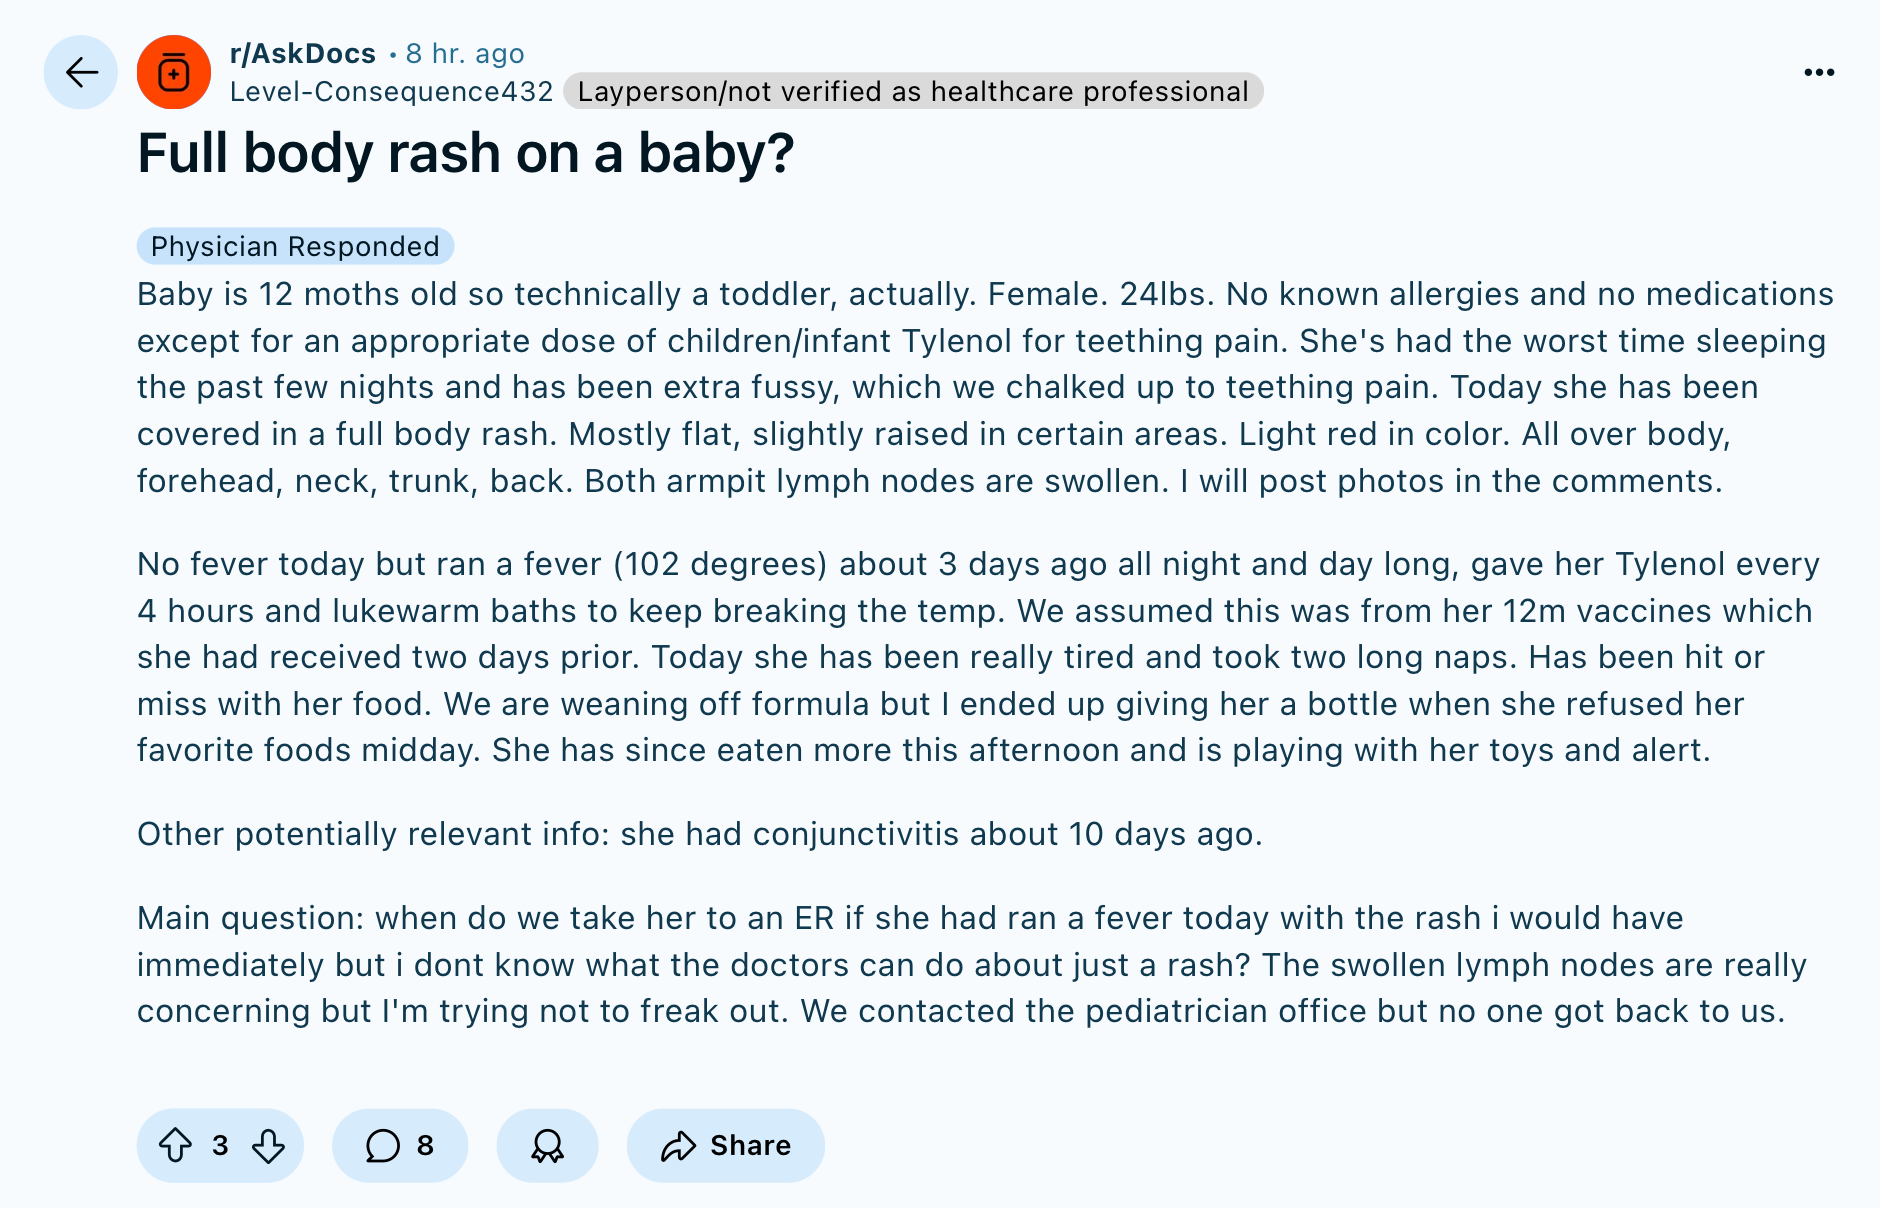Click the Layperson user flair badge
1880x1208 pixels.
coord(913,91)
